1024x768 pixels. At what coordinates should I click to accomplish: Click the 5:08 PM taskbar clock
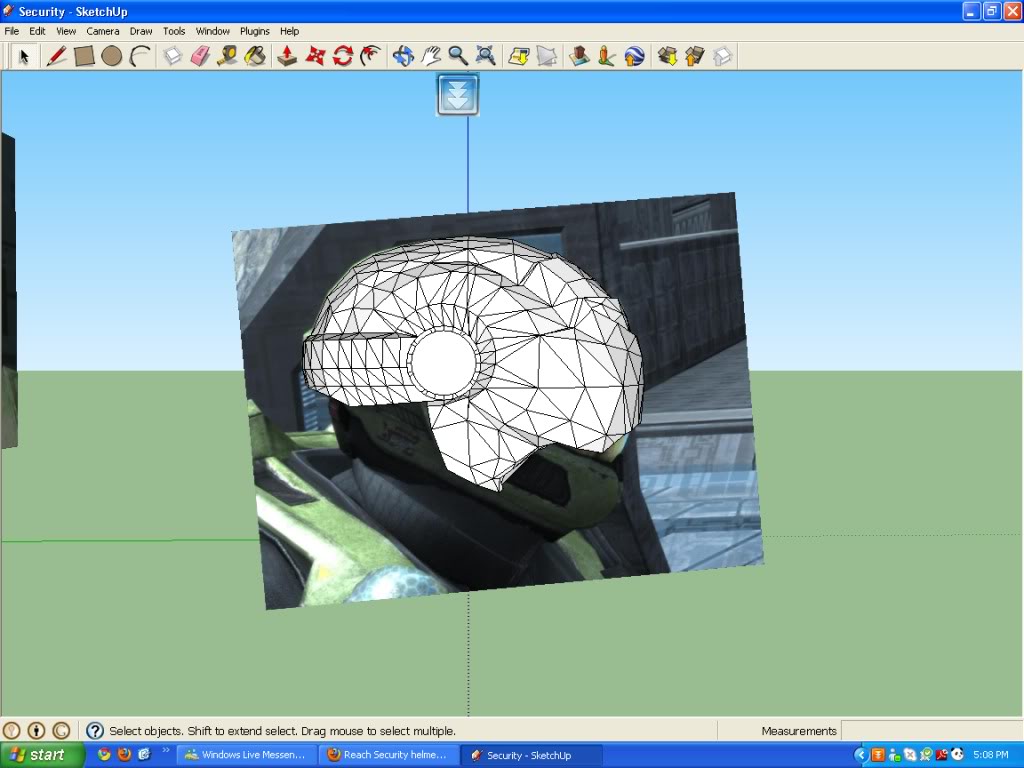tap(991, 755)
